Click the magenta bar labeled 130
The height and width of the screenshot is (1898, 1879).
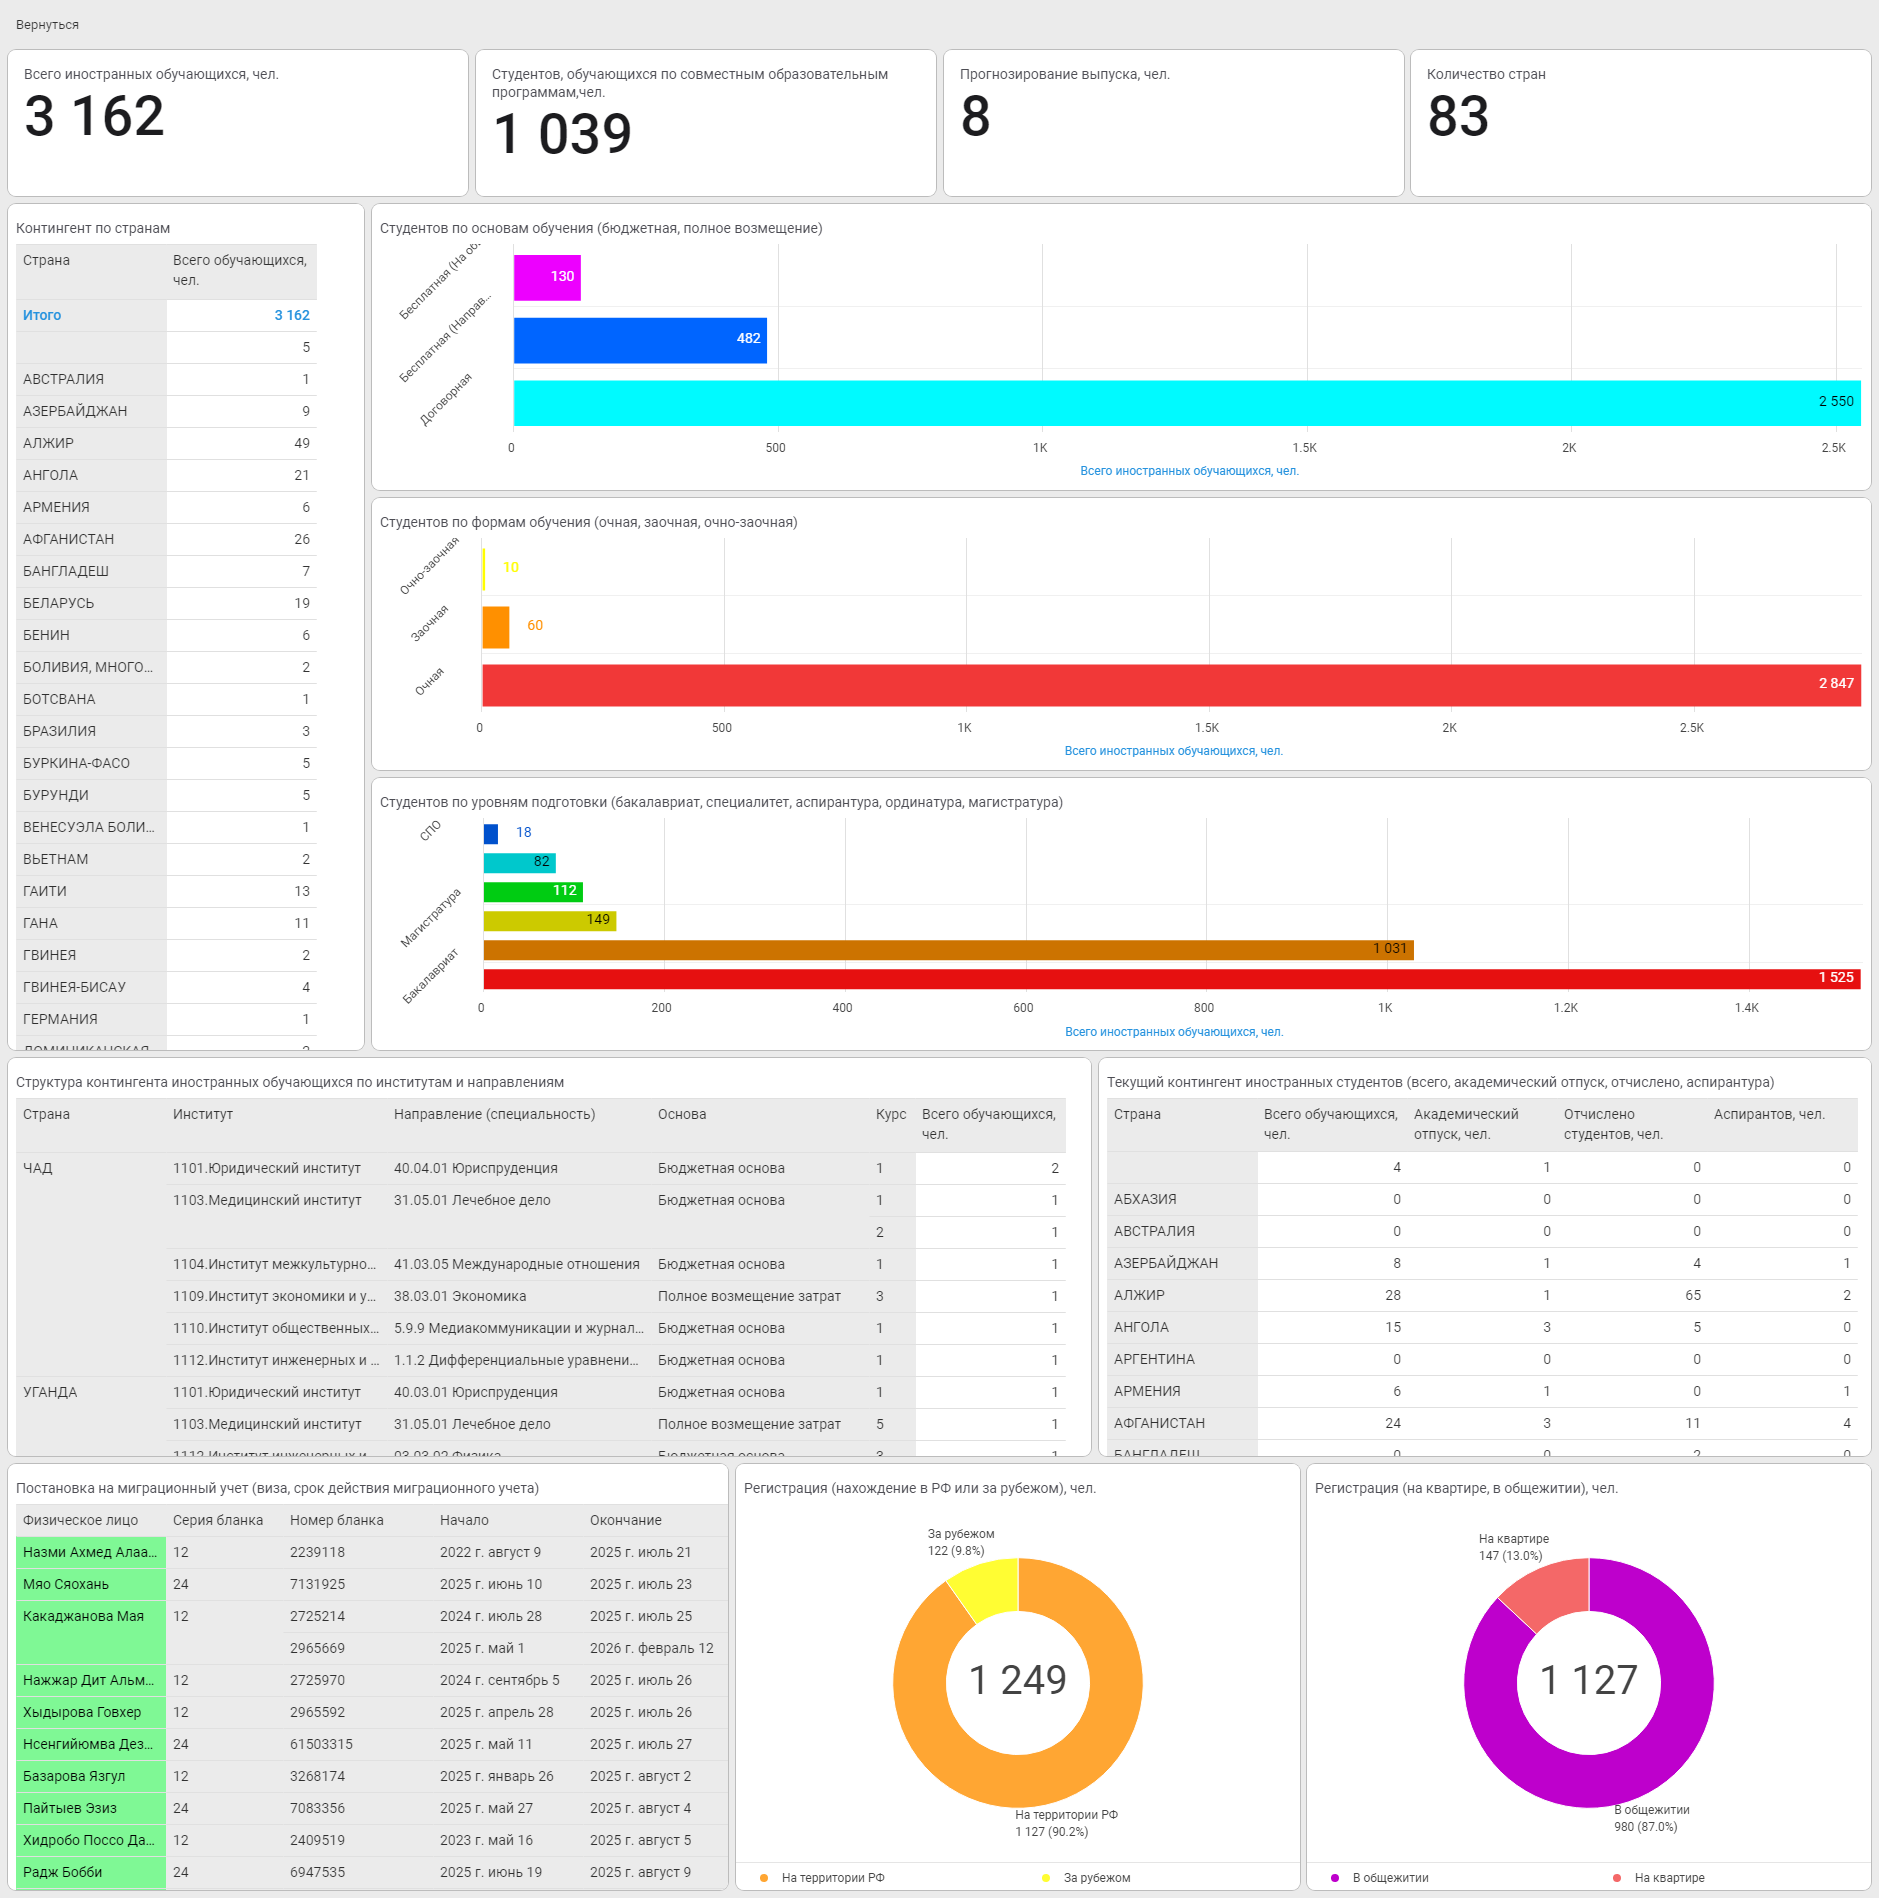(x=546, y=277)
